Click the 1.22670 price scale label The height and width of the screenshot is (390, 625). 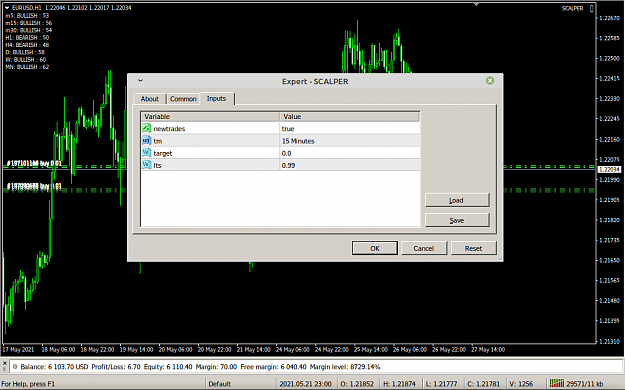pyautogui.click(x=609, y=18)
